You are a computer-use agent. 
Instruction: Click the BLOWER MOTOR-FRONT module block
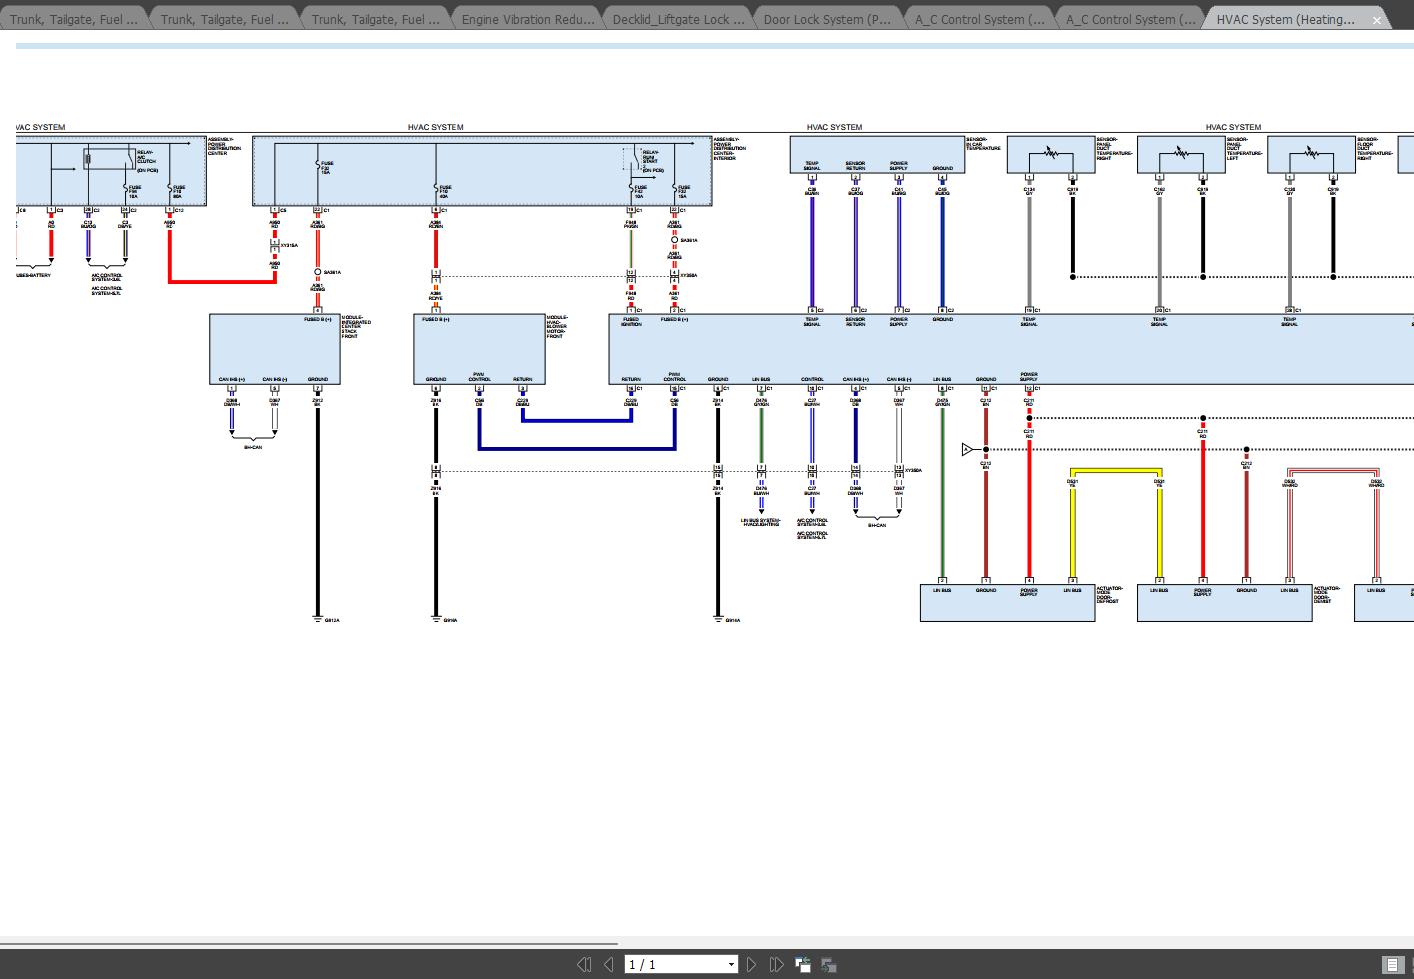coord(478,349)
